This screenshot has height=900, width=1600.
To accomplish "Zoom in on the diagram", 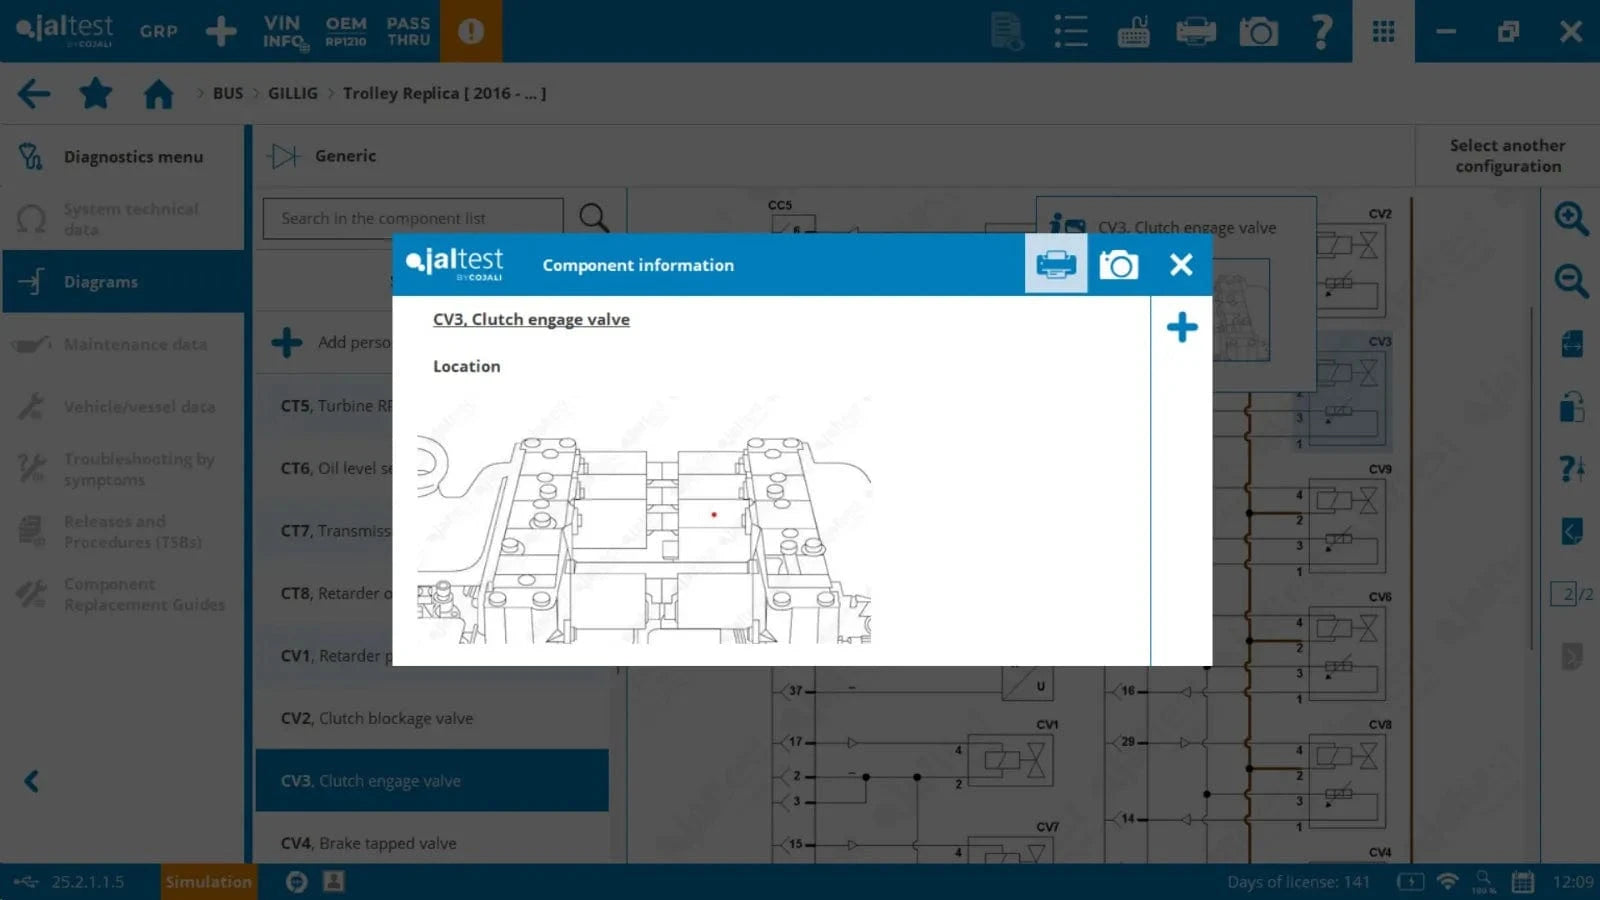I will (x=1571, y=218).
